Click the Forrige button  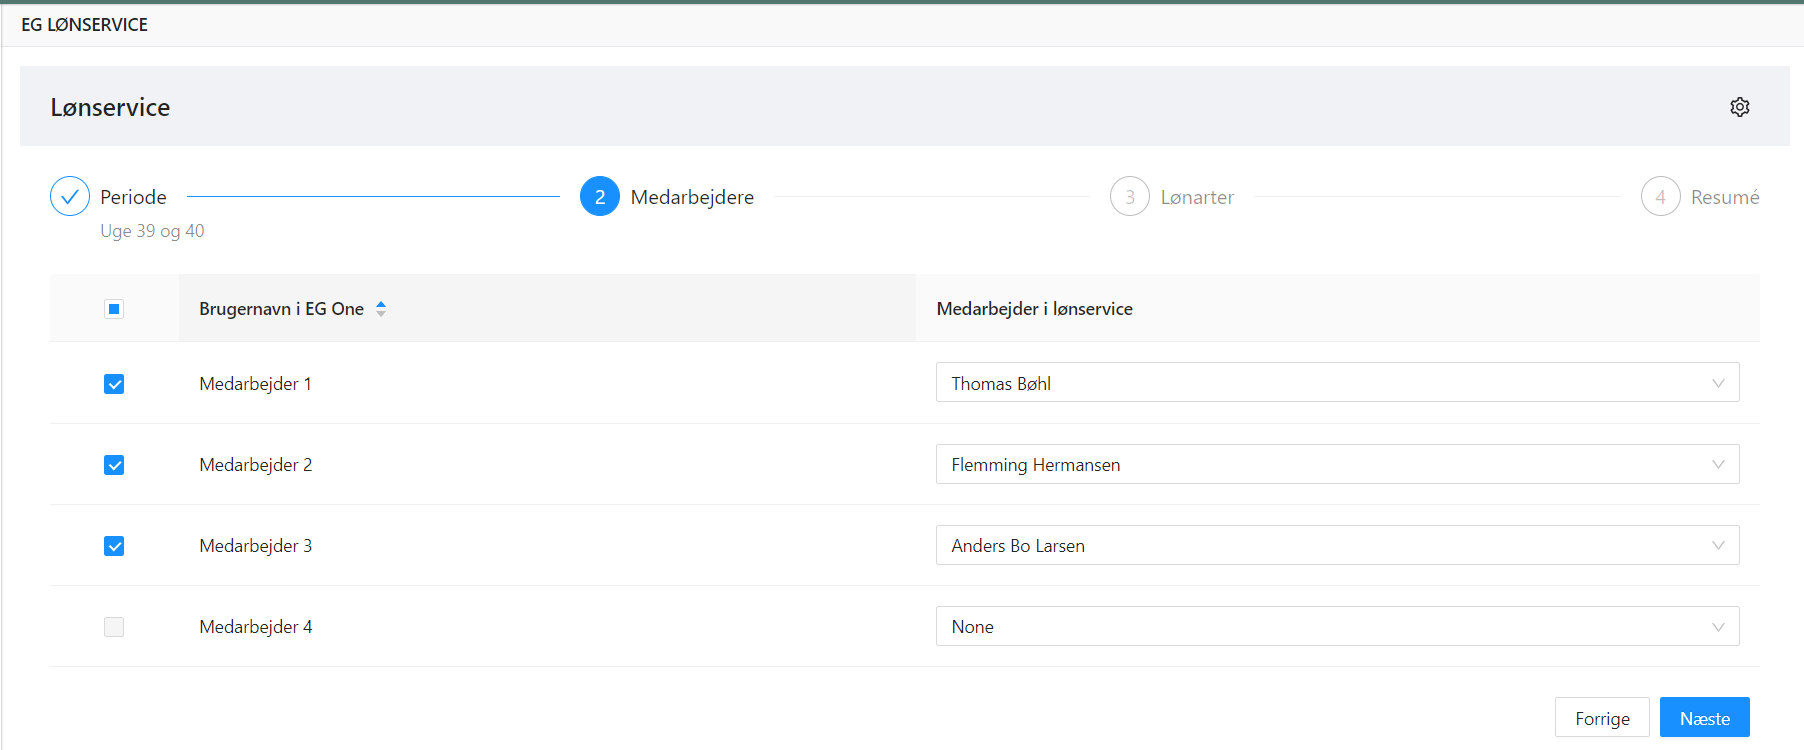pyautogui.click(x=1602, y=718)
